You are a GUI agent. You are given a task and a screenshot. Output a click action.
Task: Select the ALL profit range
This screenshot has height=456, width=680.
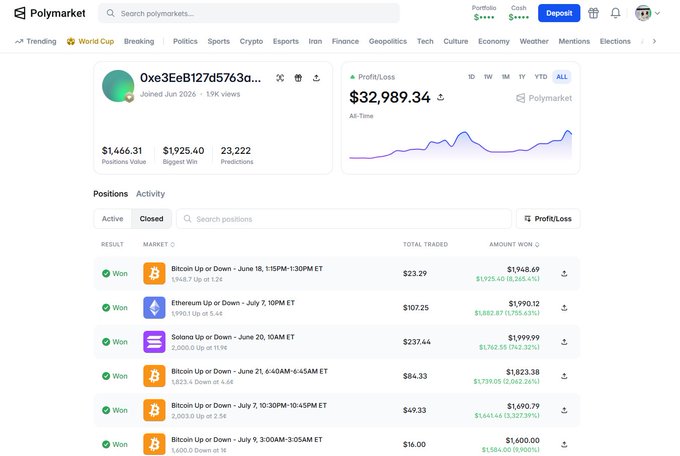click(x=562, y=77)
